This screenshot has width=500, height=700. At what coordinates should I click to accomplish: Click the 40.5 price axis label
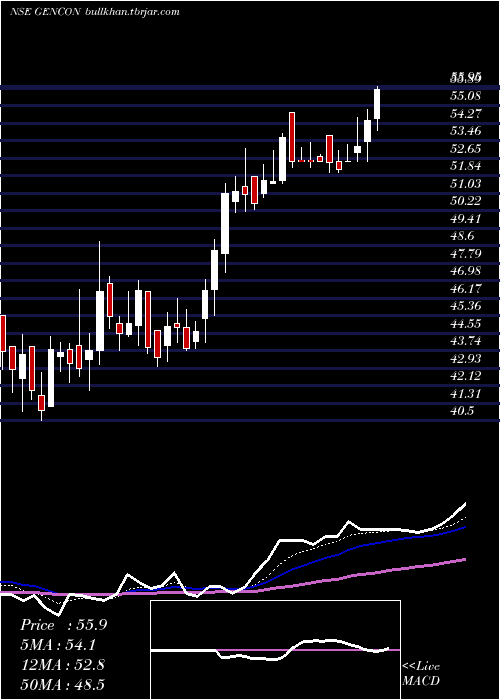click(x=462, y=411)
